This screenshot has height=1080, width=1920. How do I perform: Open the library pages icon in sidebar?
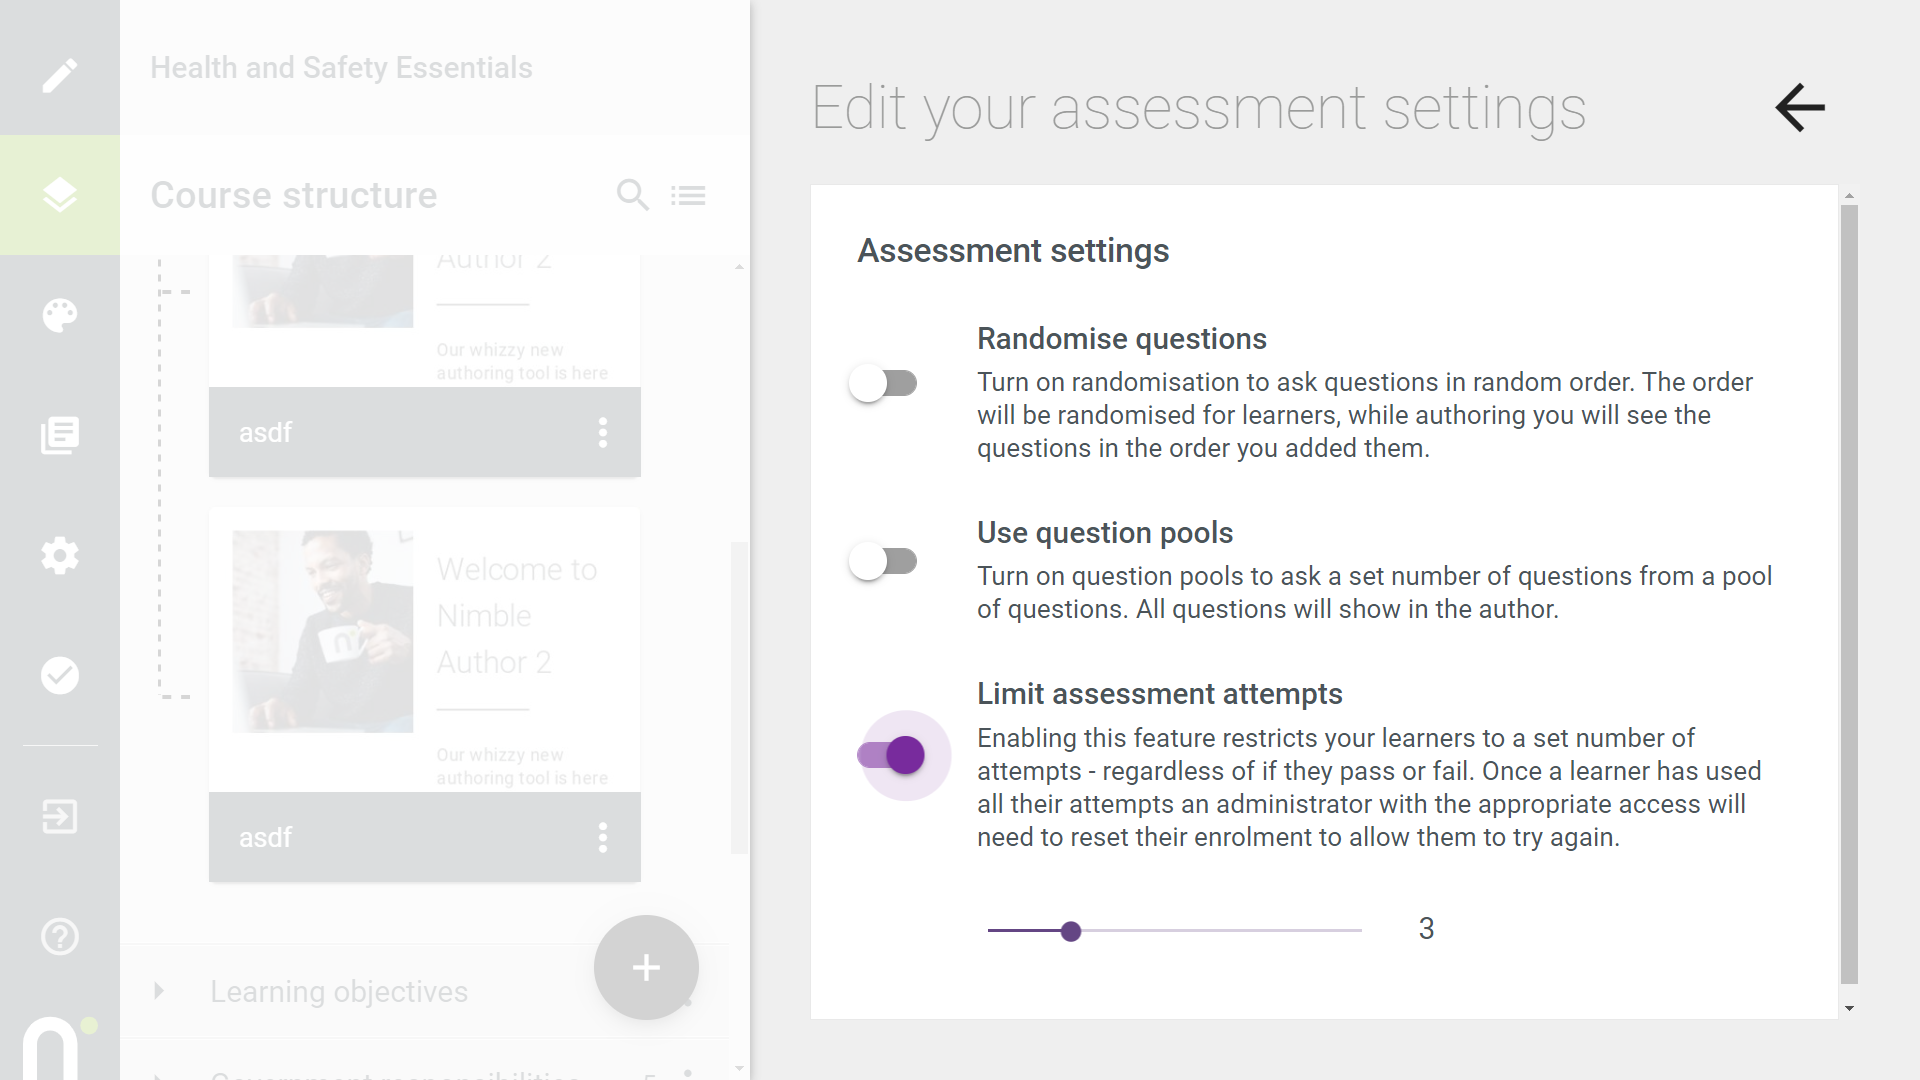tap(60, 435)
